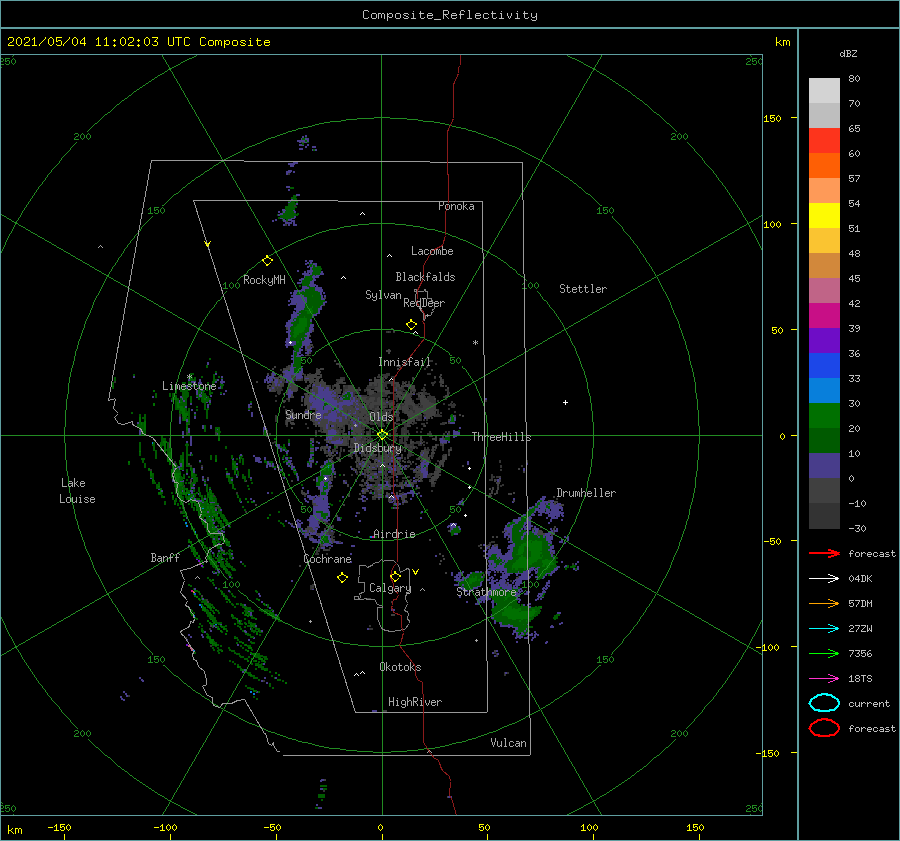Select the green 7356 arrow symbol
The height and width of the screenshot is (841, 900).
824,653
